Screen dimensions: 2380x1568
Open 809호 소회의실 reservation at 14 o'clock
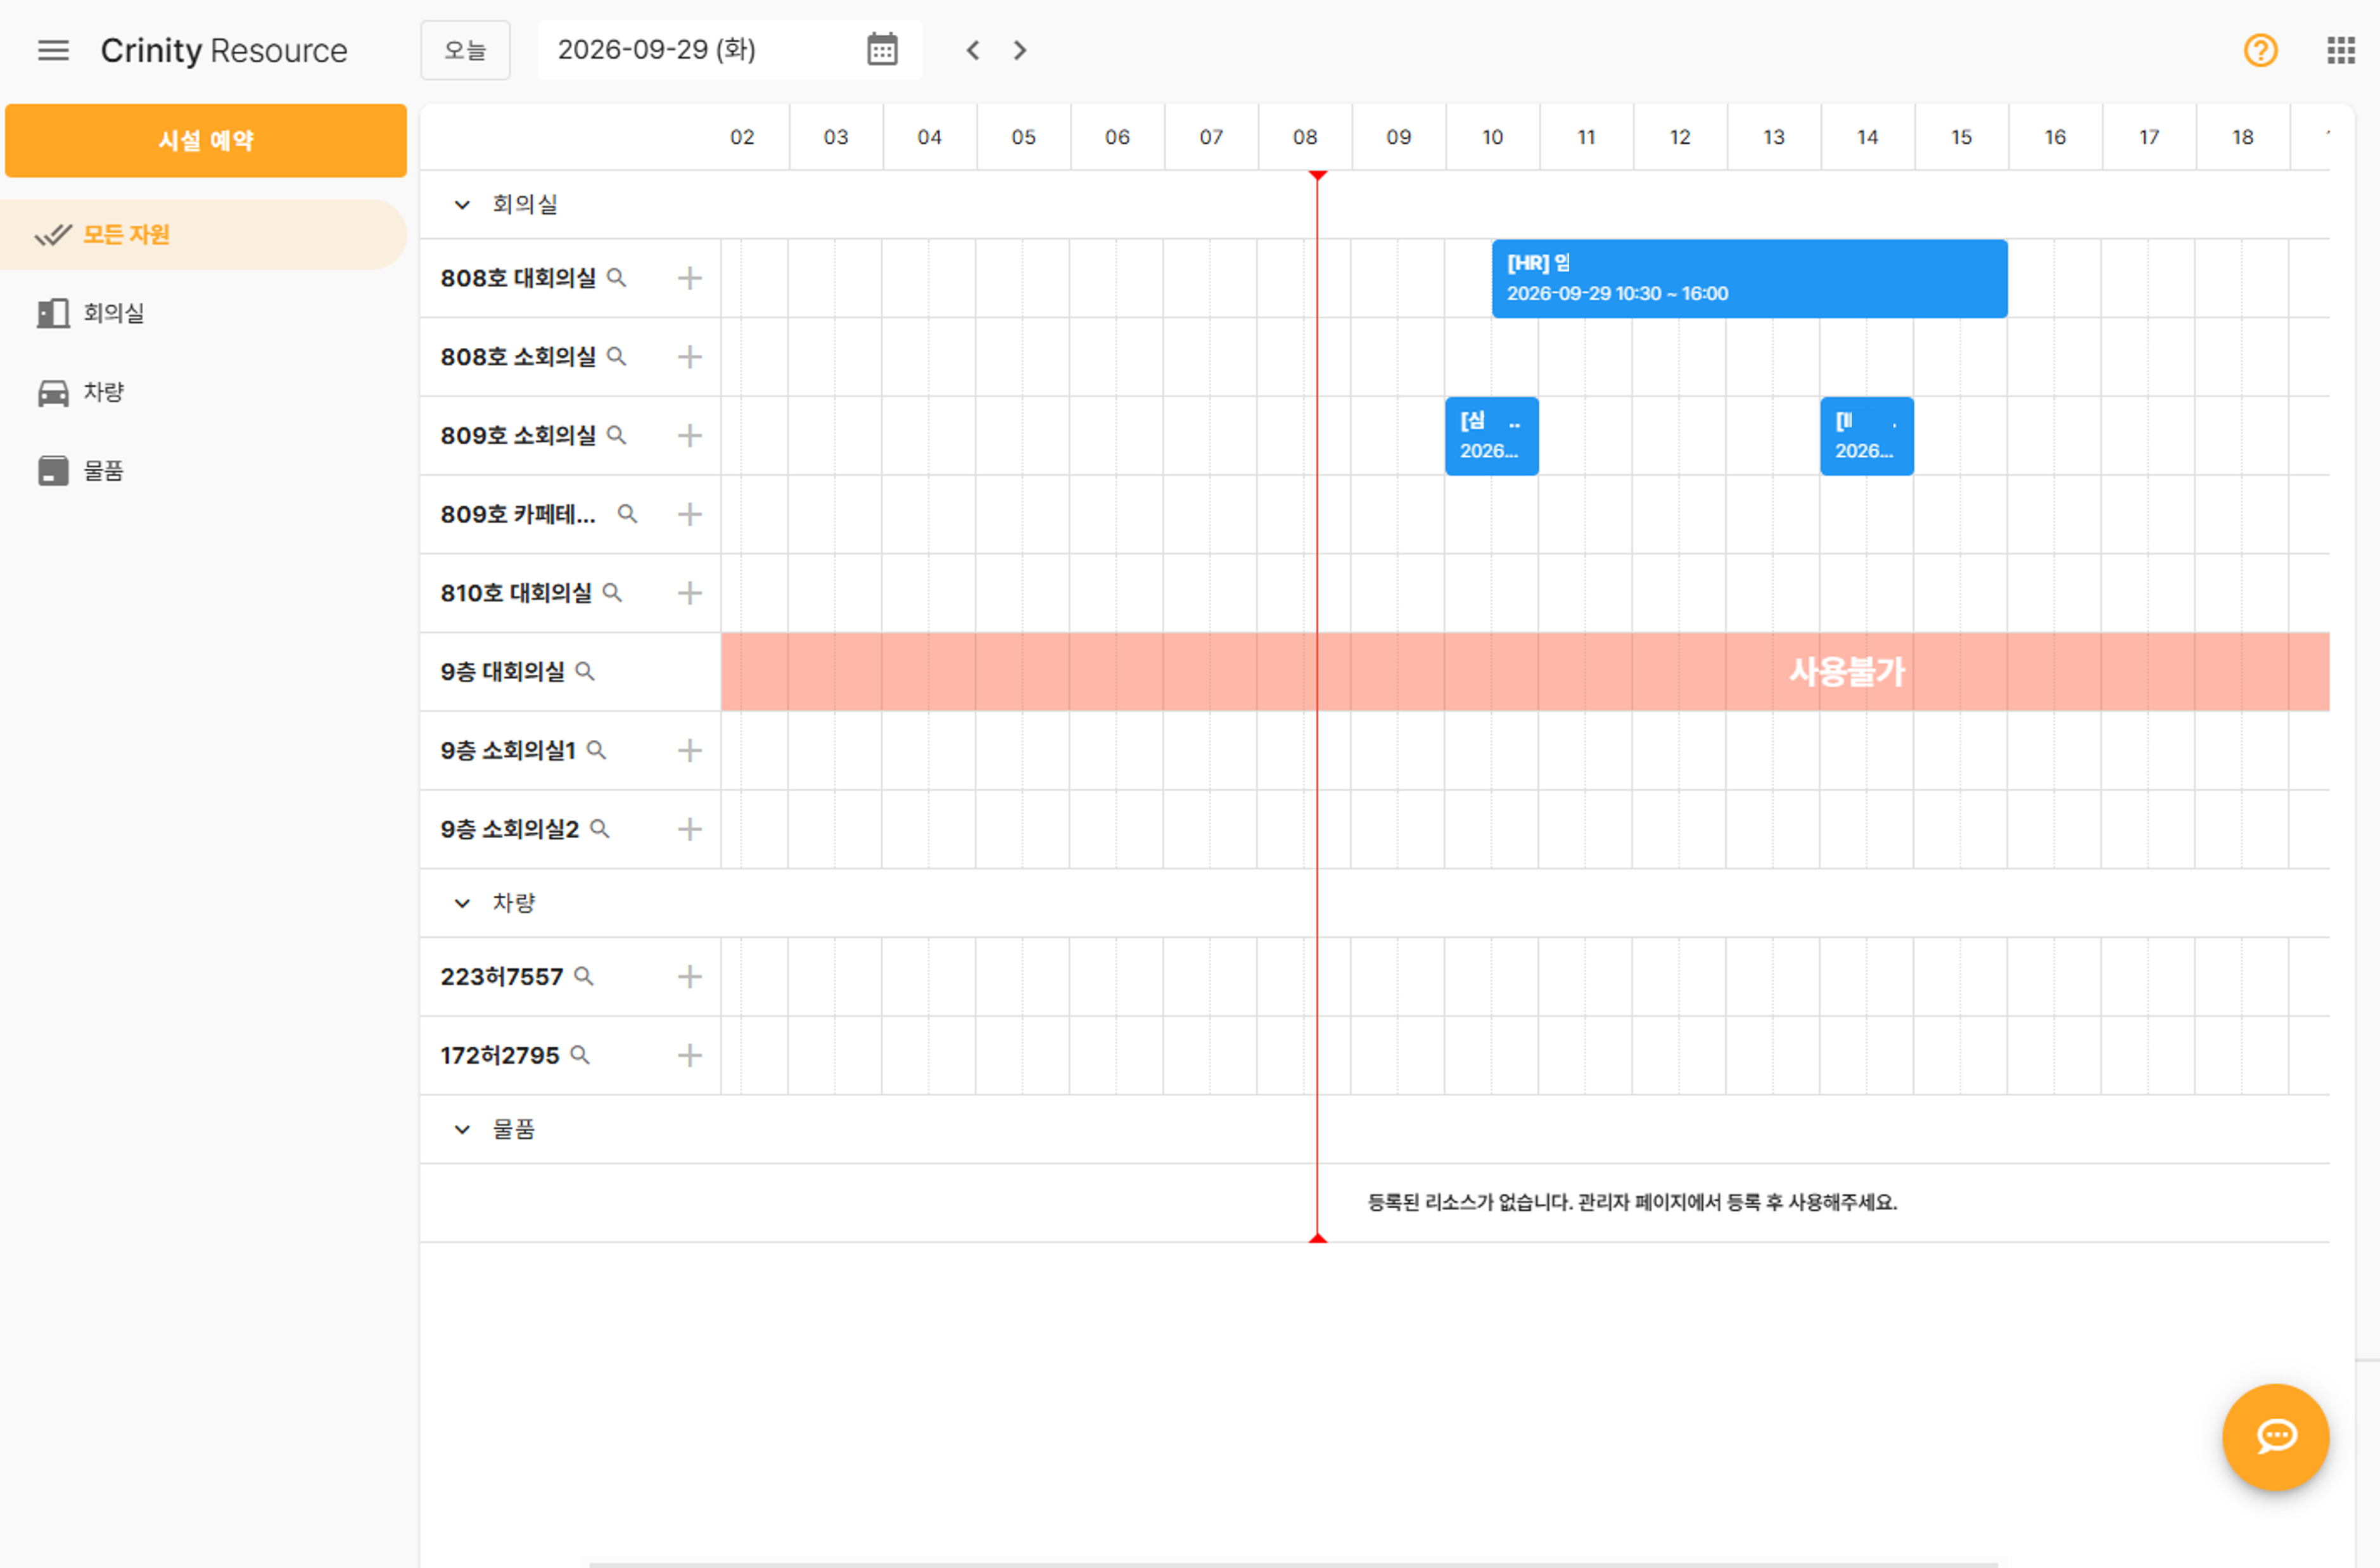1866,436
